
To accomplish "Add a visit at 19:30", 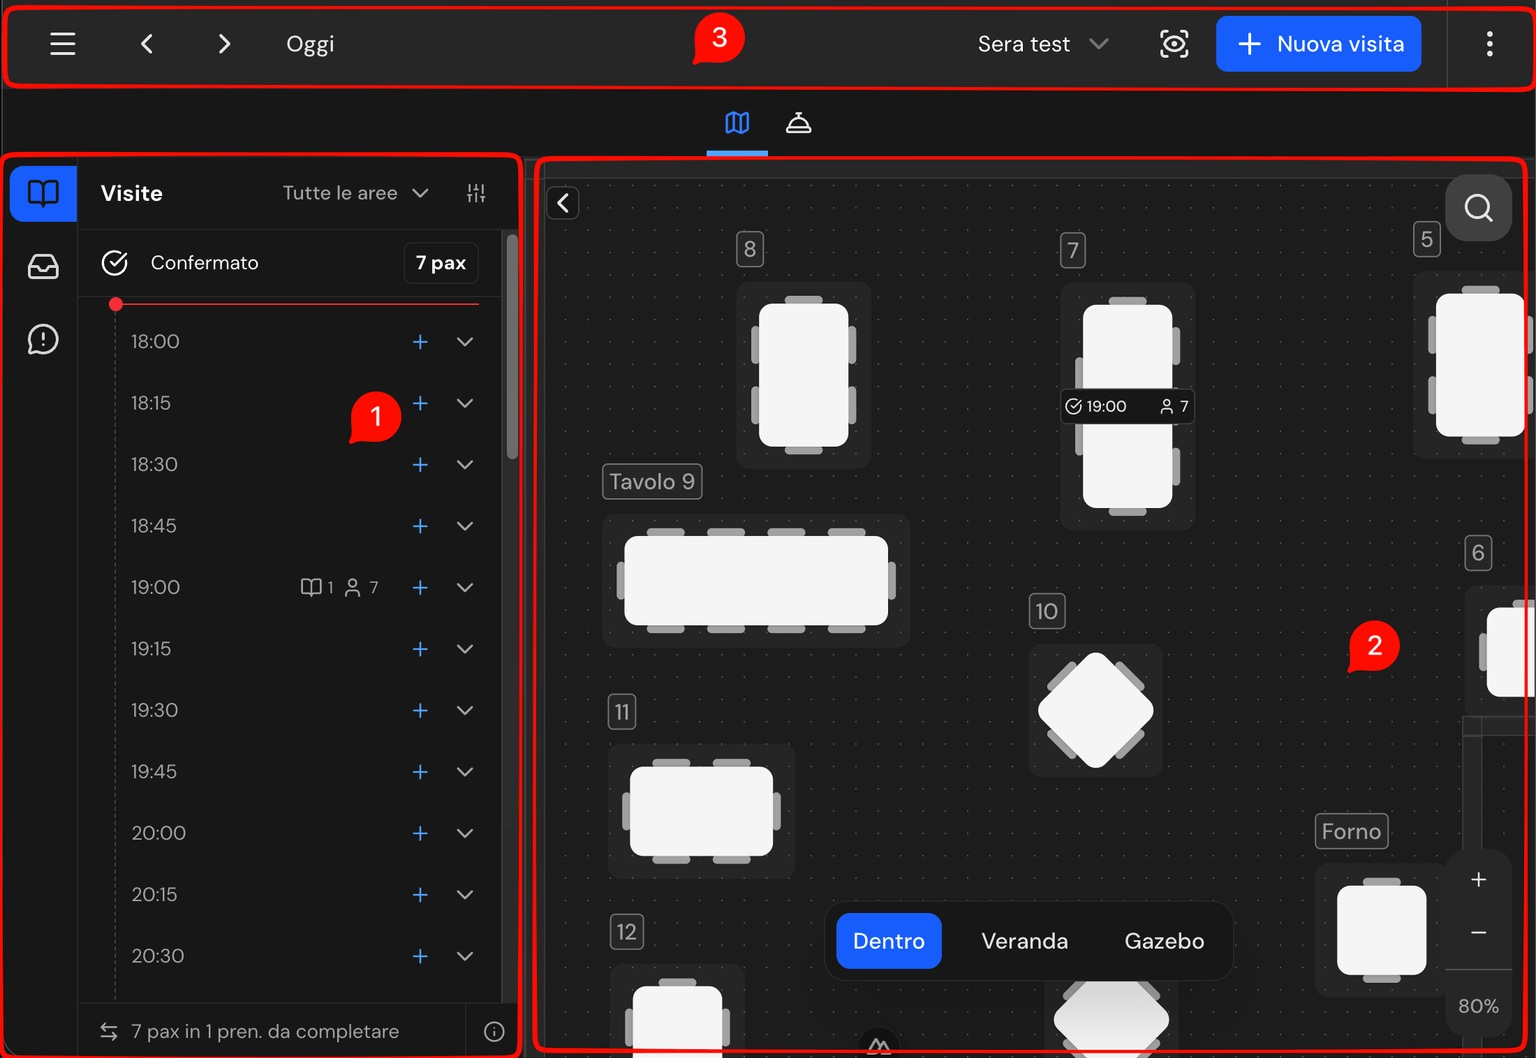I will (420, 711).
